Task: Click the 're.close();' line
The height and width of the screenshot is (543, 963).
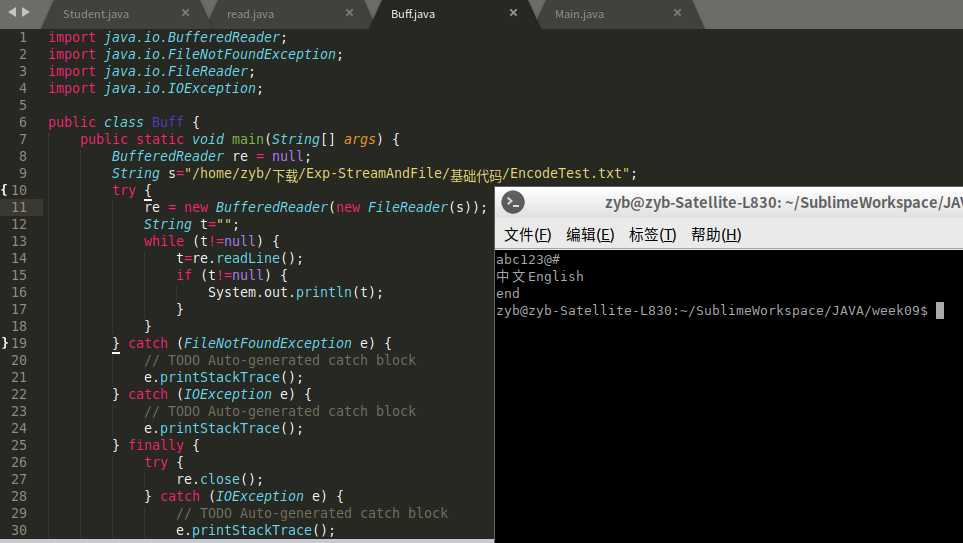Action: [220, 479]
